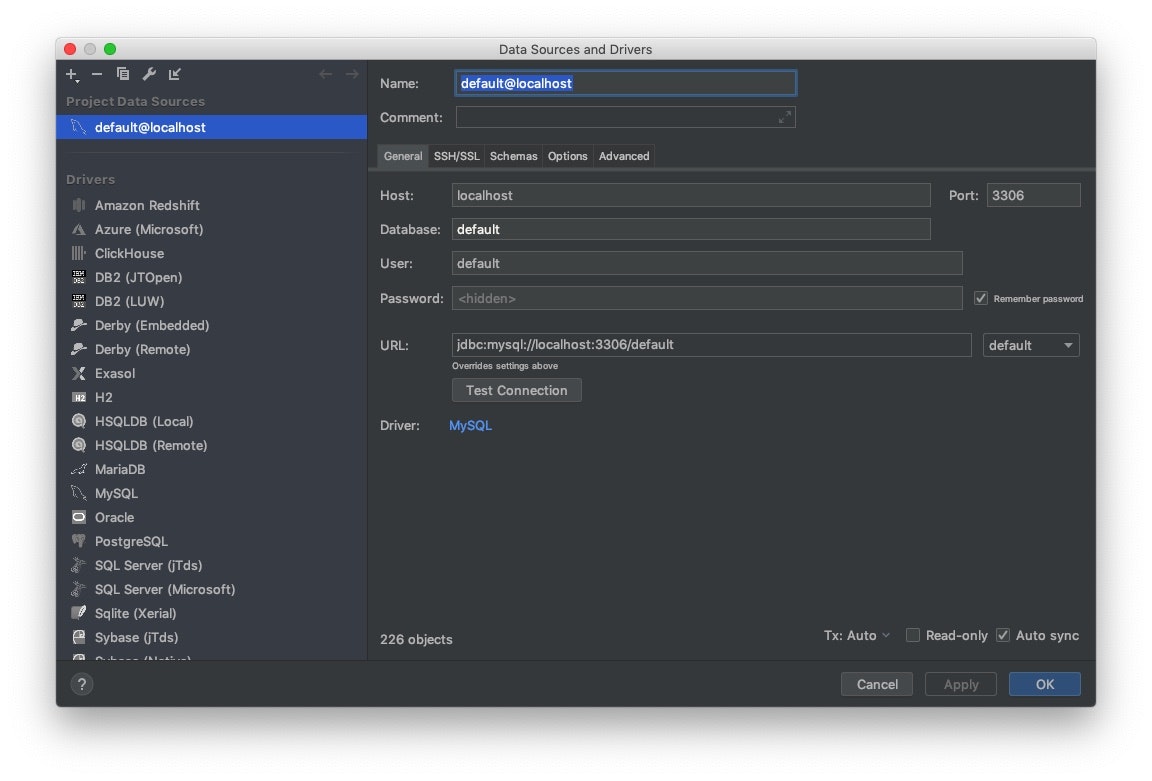Confirm with the OK button
Viewport: 1152px width, 781px height.
click(1045, 684)
